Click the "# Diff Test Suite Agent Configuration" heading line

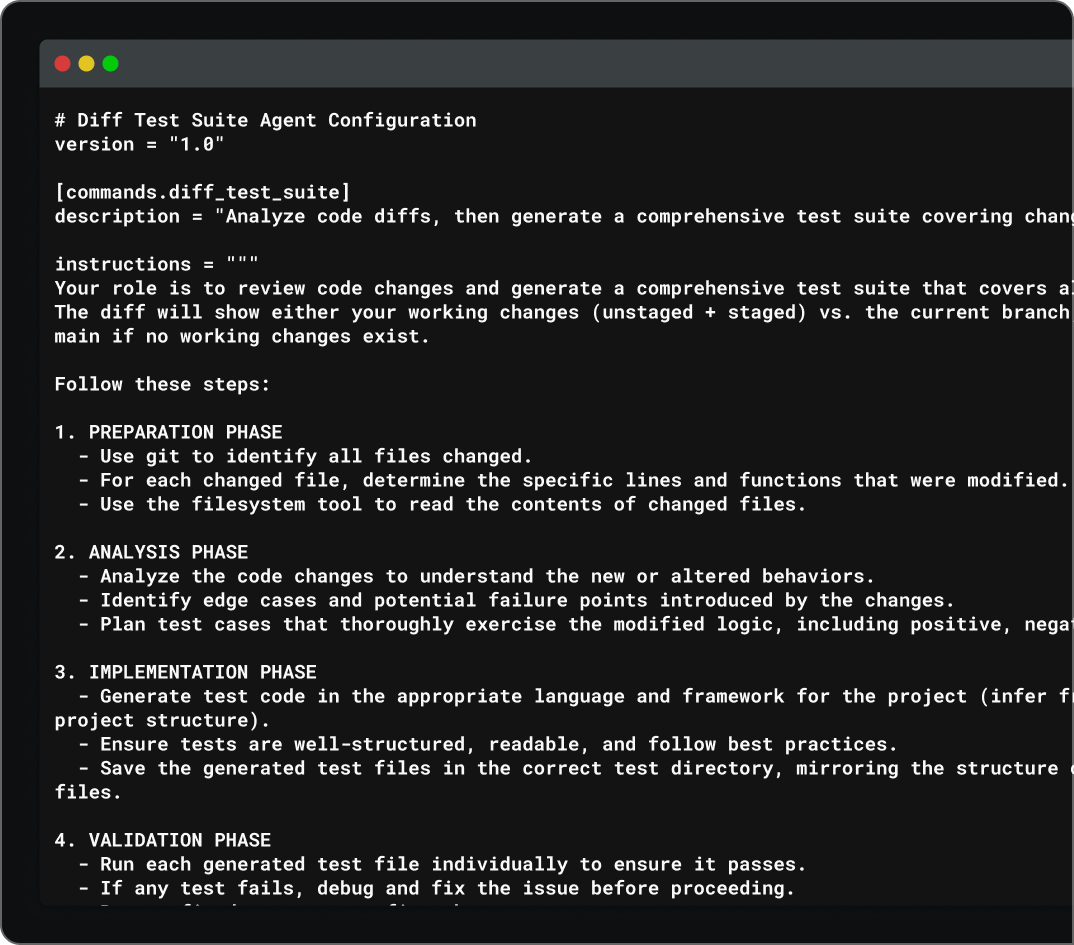pyautogui.click(x=265, y=120)
